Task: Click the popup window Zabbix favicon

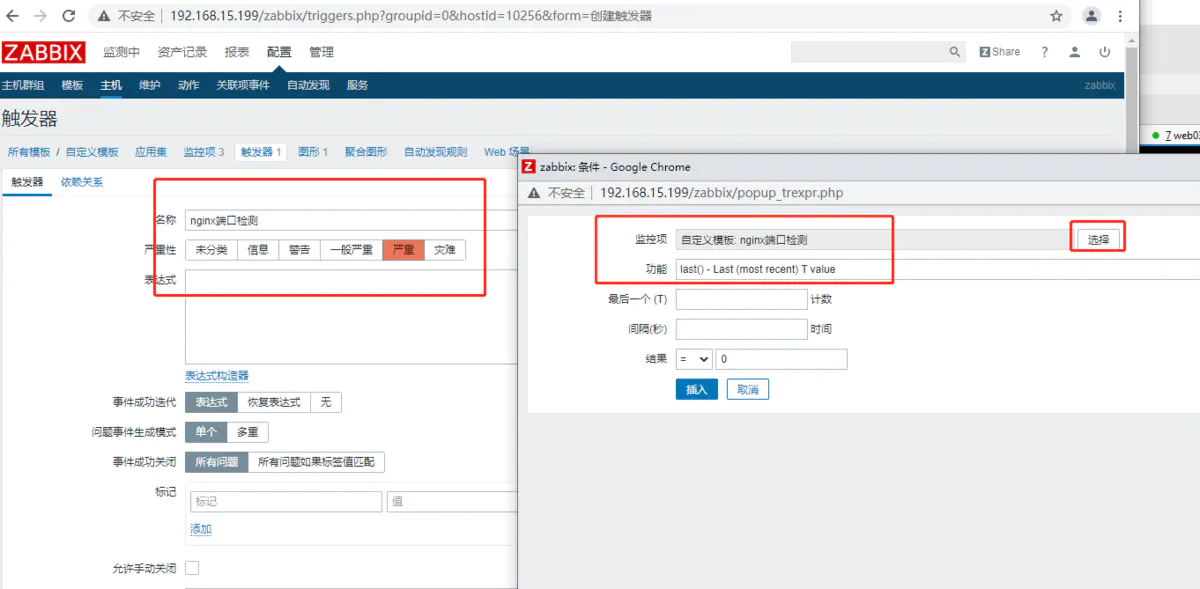Action: click(x=529, y=167)
